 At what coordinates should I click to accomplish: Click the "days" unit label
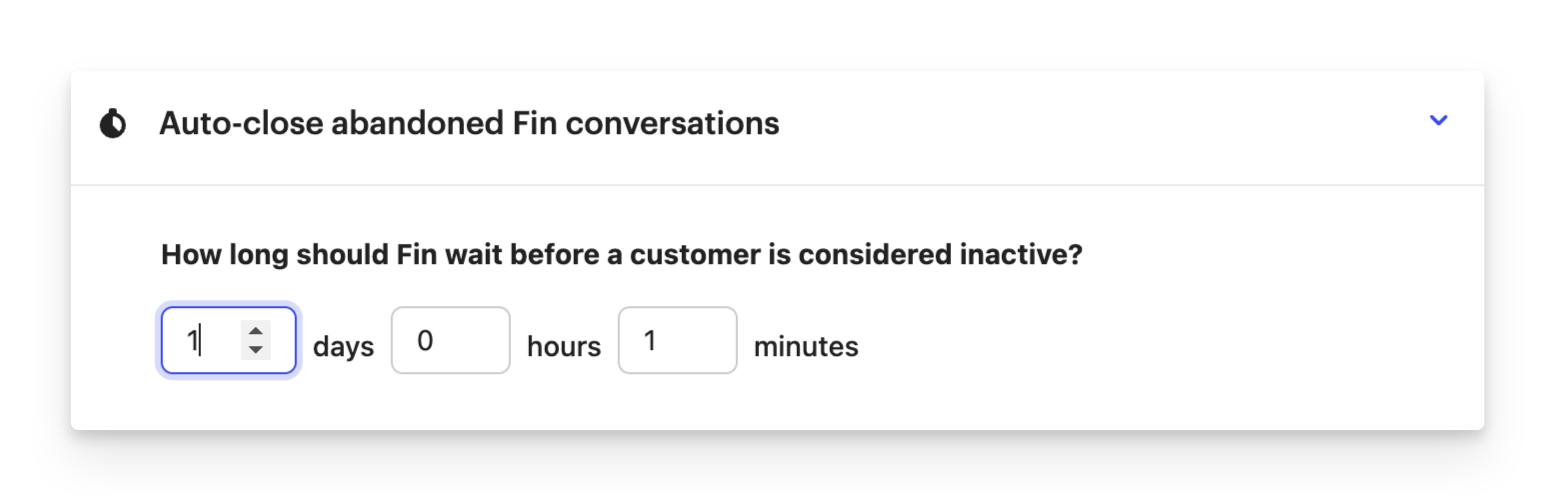(343, 347)
